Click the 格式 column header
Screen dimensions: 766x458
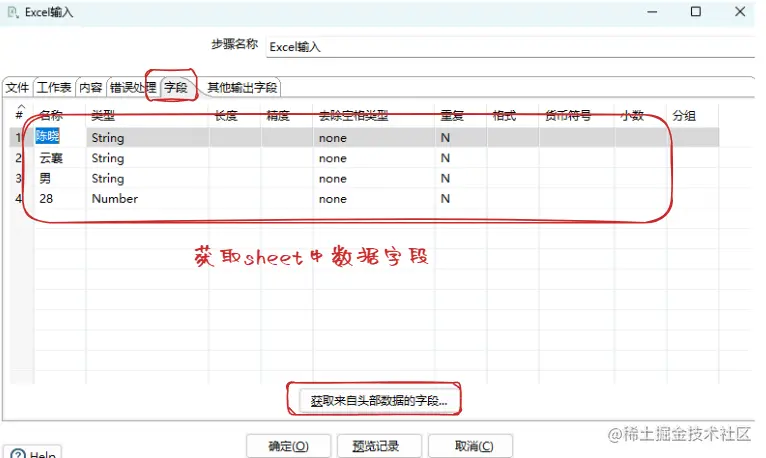coord(513,116)
